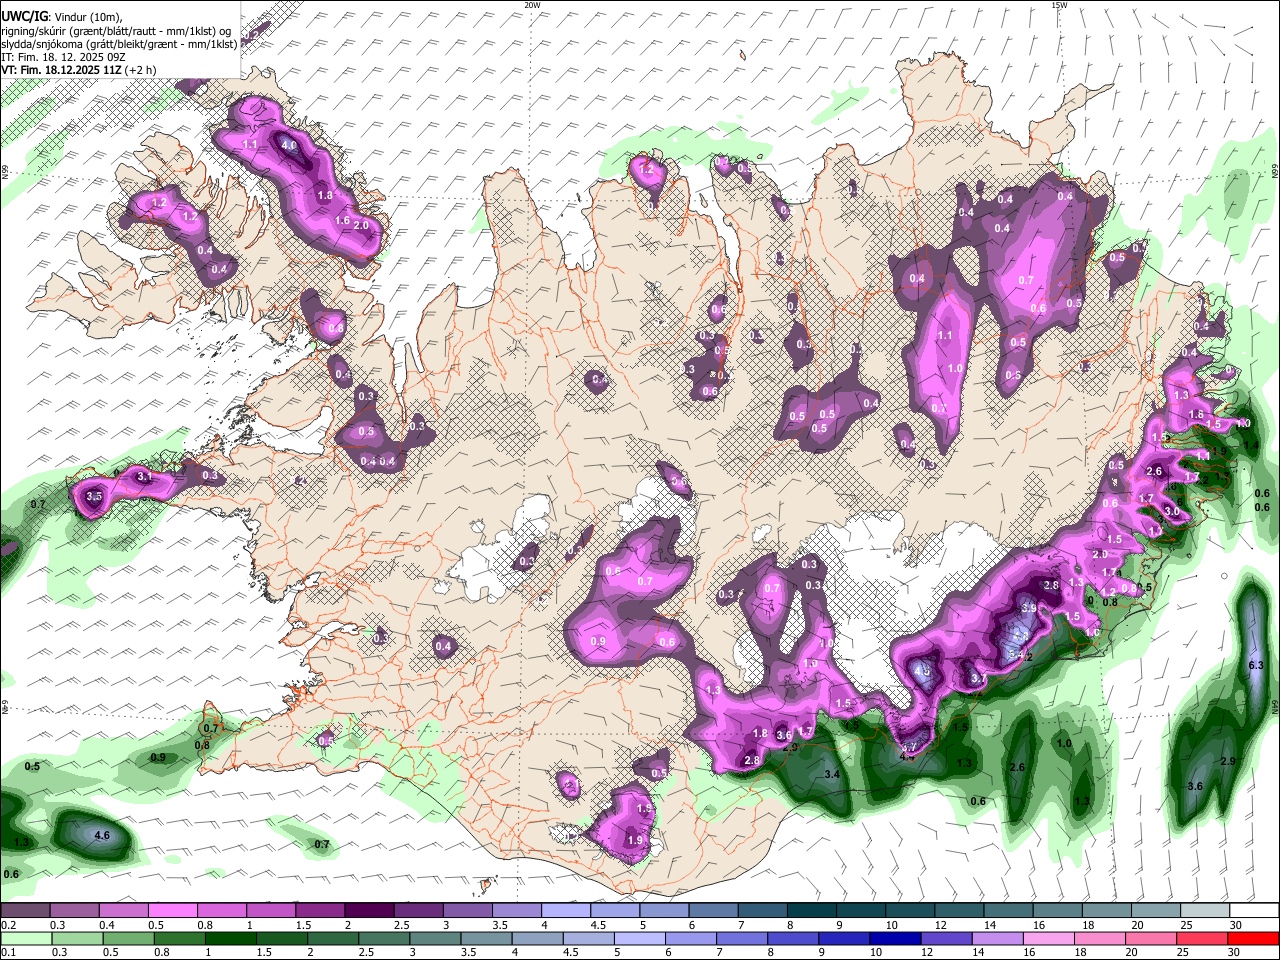The height and width of the screenshot is (960, 1280).
Task: Select the 30 bright red swatch in the lower legend row
Action: (1253, 939)
